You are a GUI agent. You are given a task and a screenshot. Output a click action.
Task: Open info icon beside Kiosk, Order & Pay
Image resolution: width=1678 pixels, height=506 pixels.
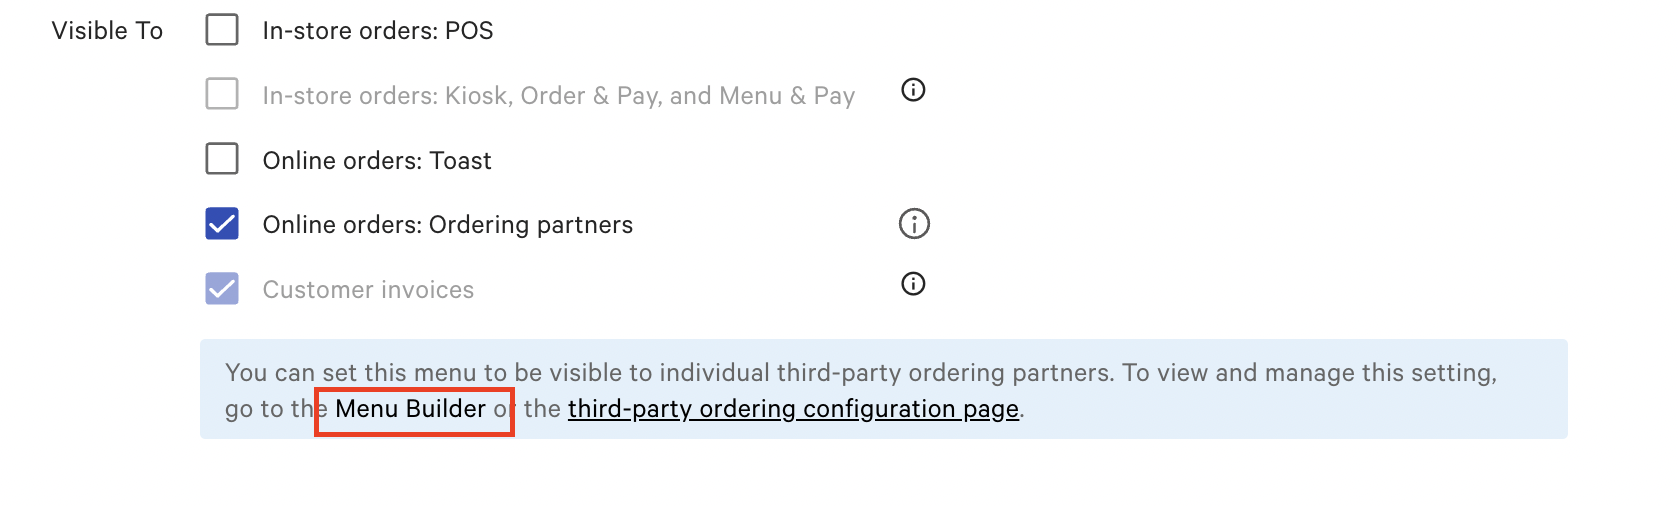(x=913, y=90)
